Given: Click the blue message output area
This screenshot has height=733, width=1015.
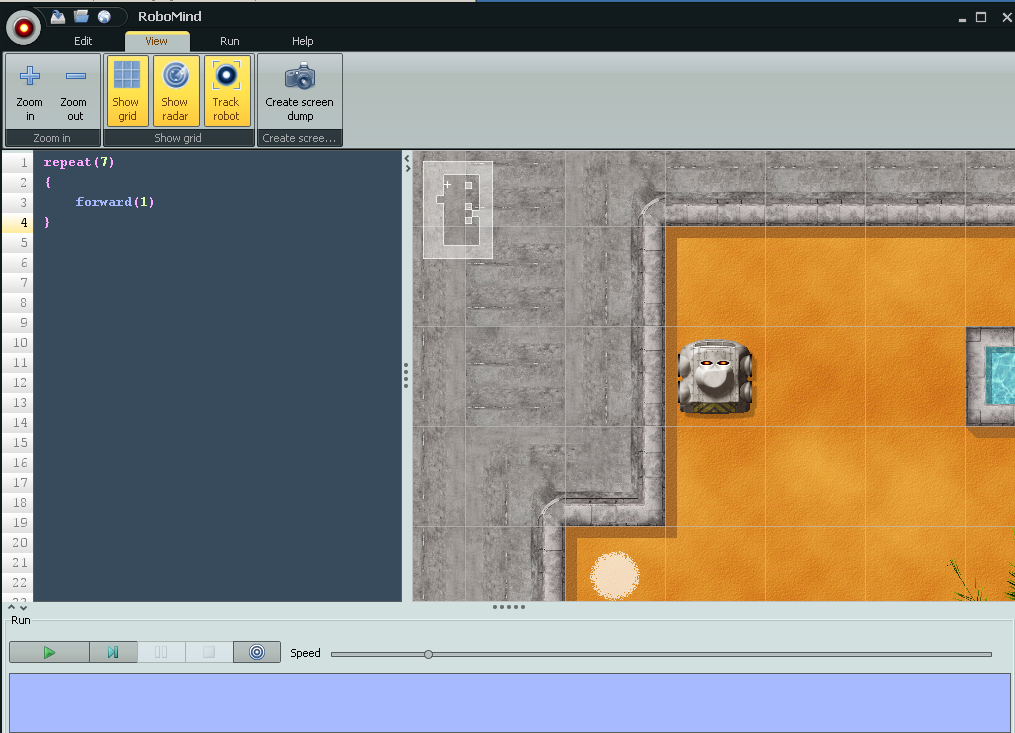Looking at the screenshot, I should tap(509, 703).
